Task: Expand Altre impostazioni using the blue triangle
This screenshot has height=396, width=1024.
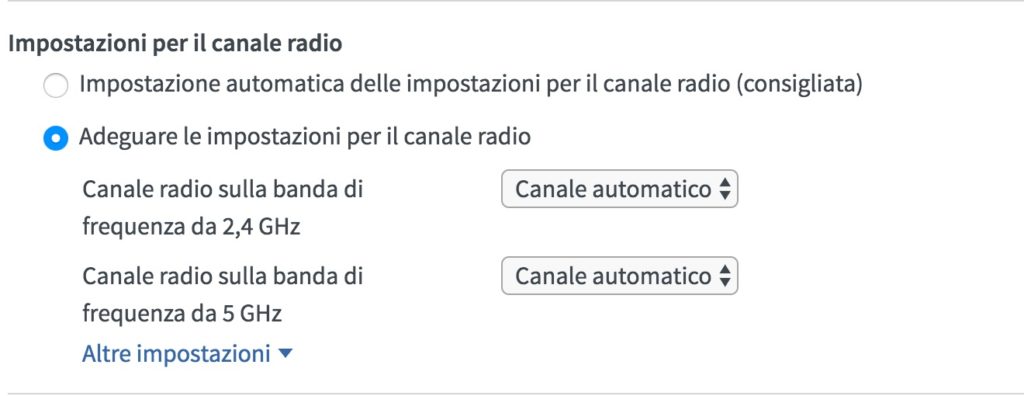Action: tap(285, 354)
